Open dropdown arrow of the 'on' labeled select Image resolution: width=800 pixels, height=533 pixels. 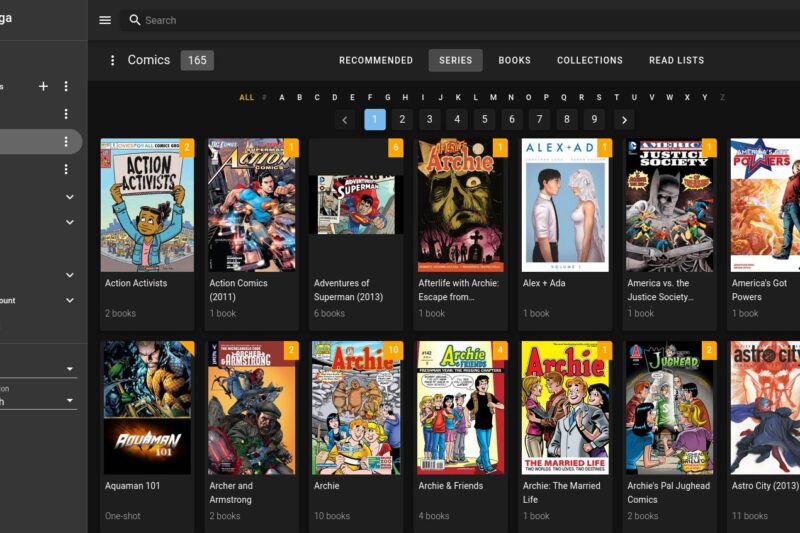tap(70, 400)
